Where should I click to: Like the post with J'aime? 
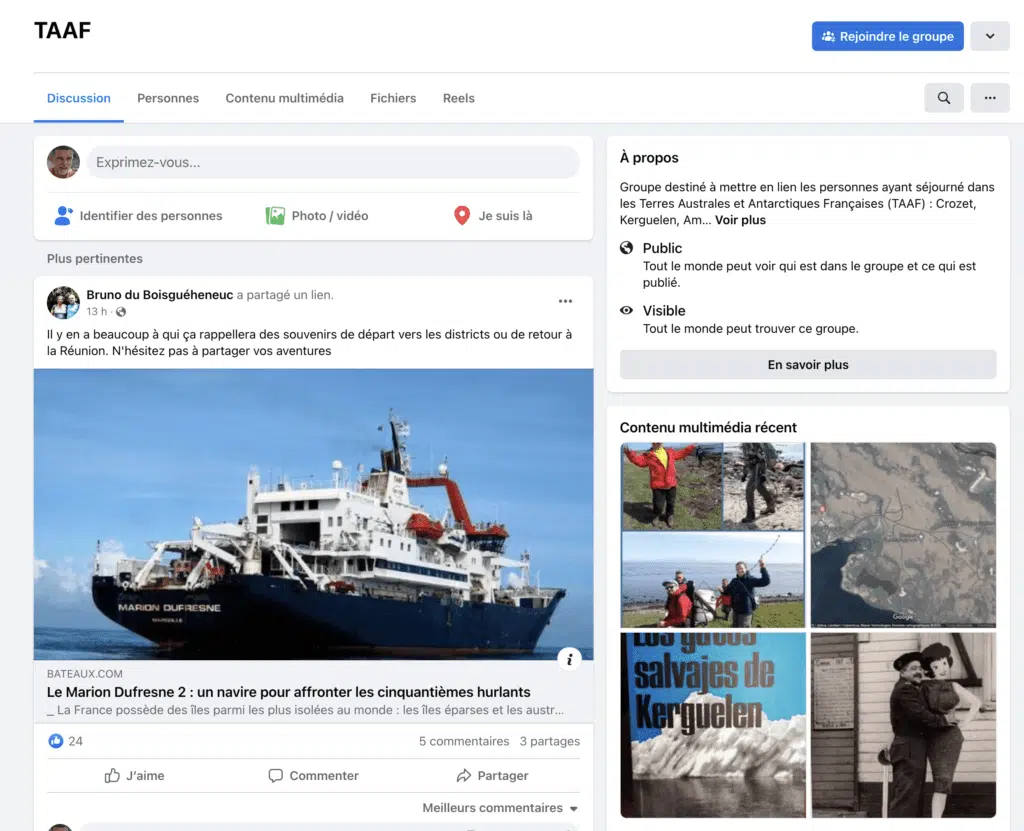[135, 776]
